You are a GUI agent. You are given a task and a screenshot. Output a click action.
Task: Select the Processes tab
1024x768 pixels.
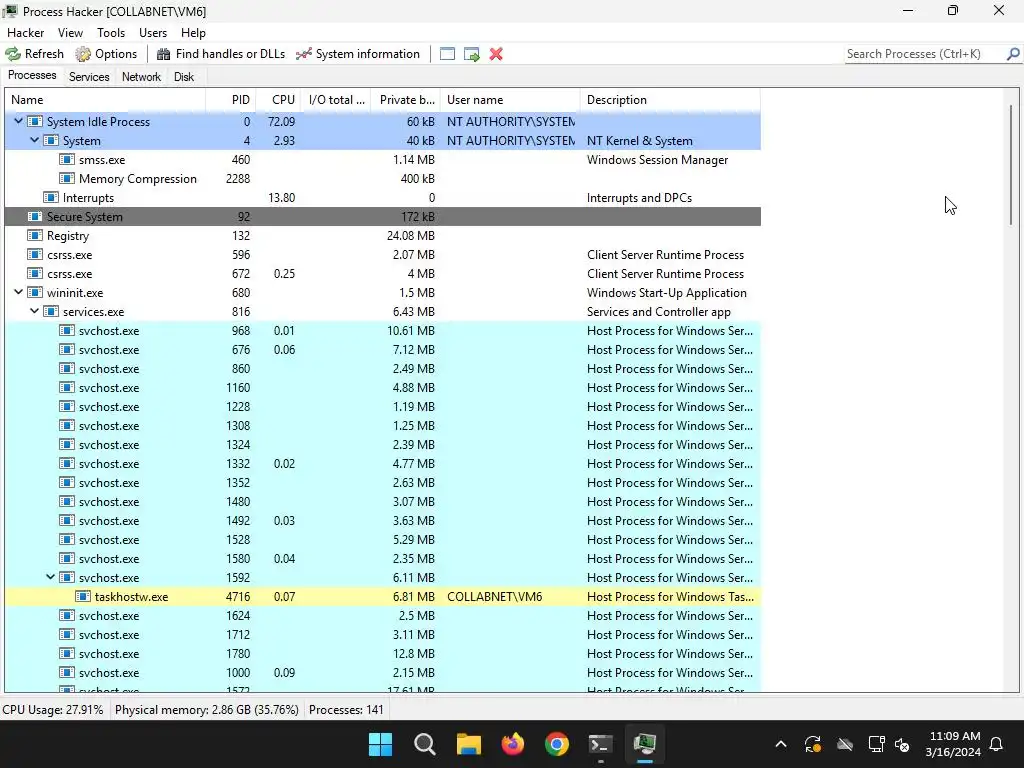(32, 75)
